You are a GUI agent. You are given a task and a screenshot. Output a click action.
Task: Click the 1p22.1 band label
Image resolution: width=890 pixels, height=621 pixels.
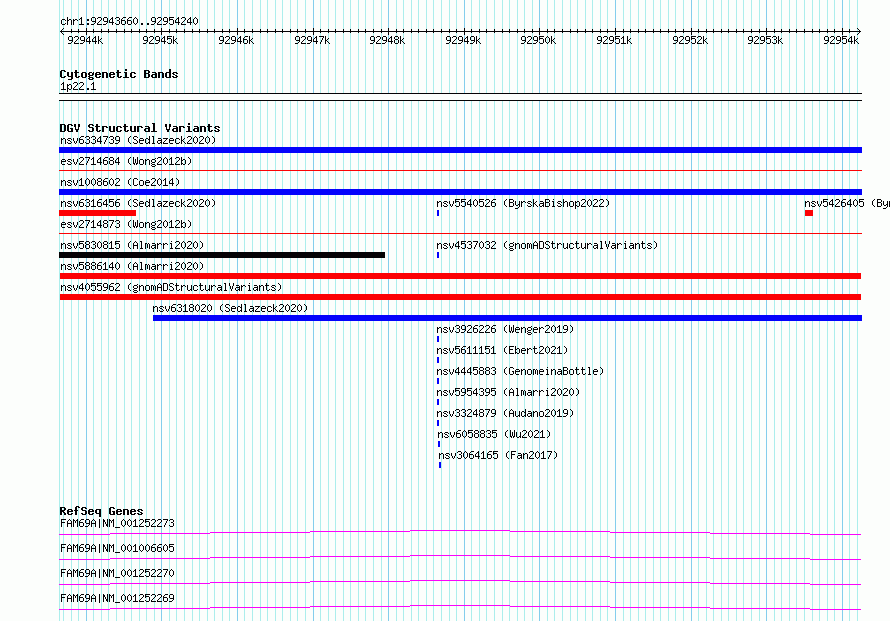tap(78, 86)
